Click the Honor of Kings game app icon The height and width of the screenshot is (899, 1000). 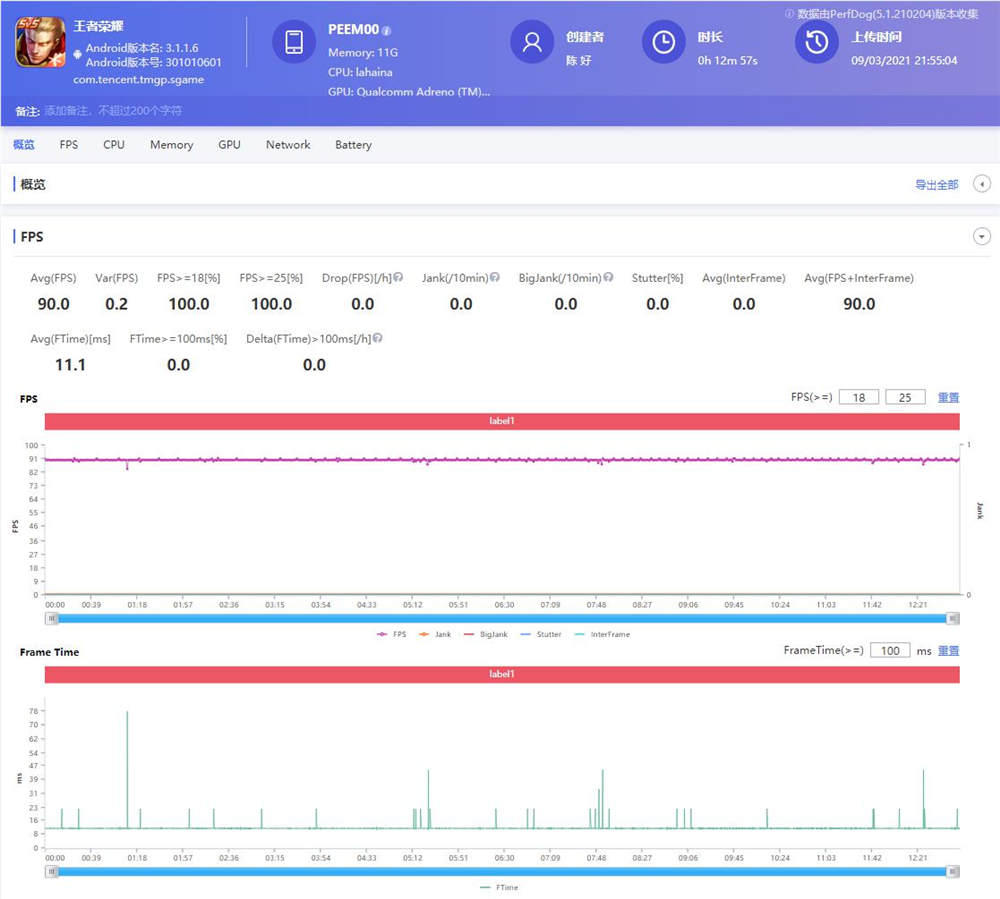coord(40,42)
